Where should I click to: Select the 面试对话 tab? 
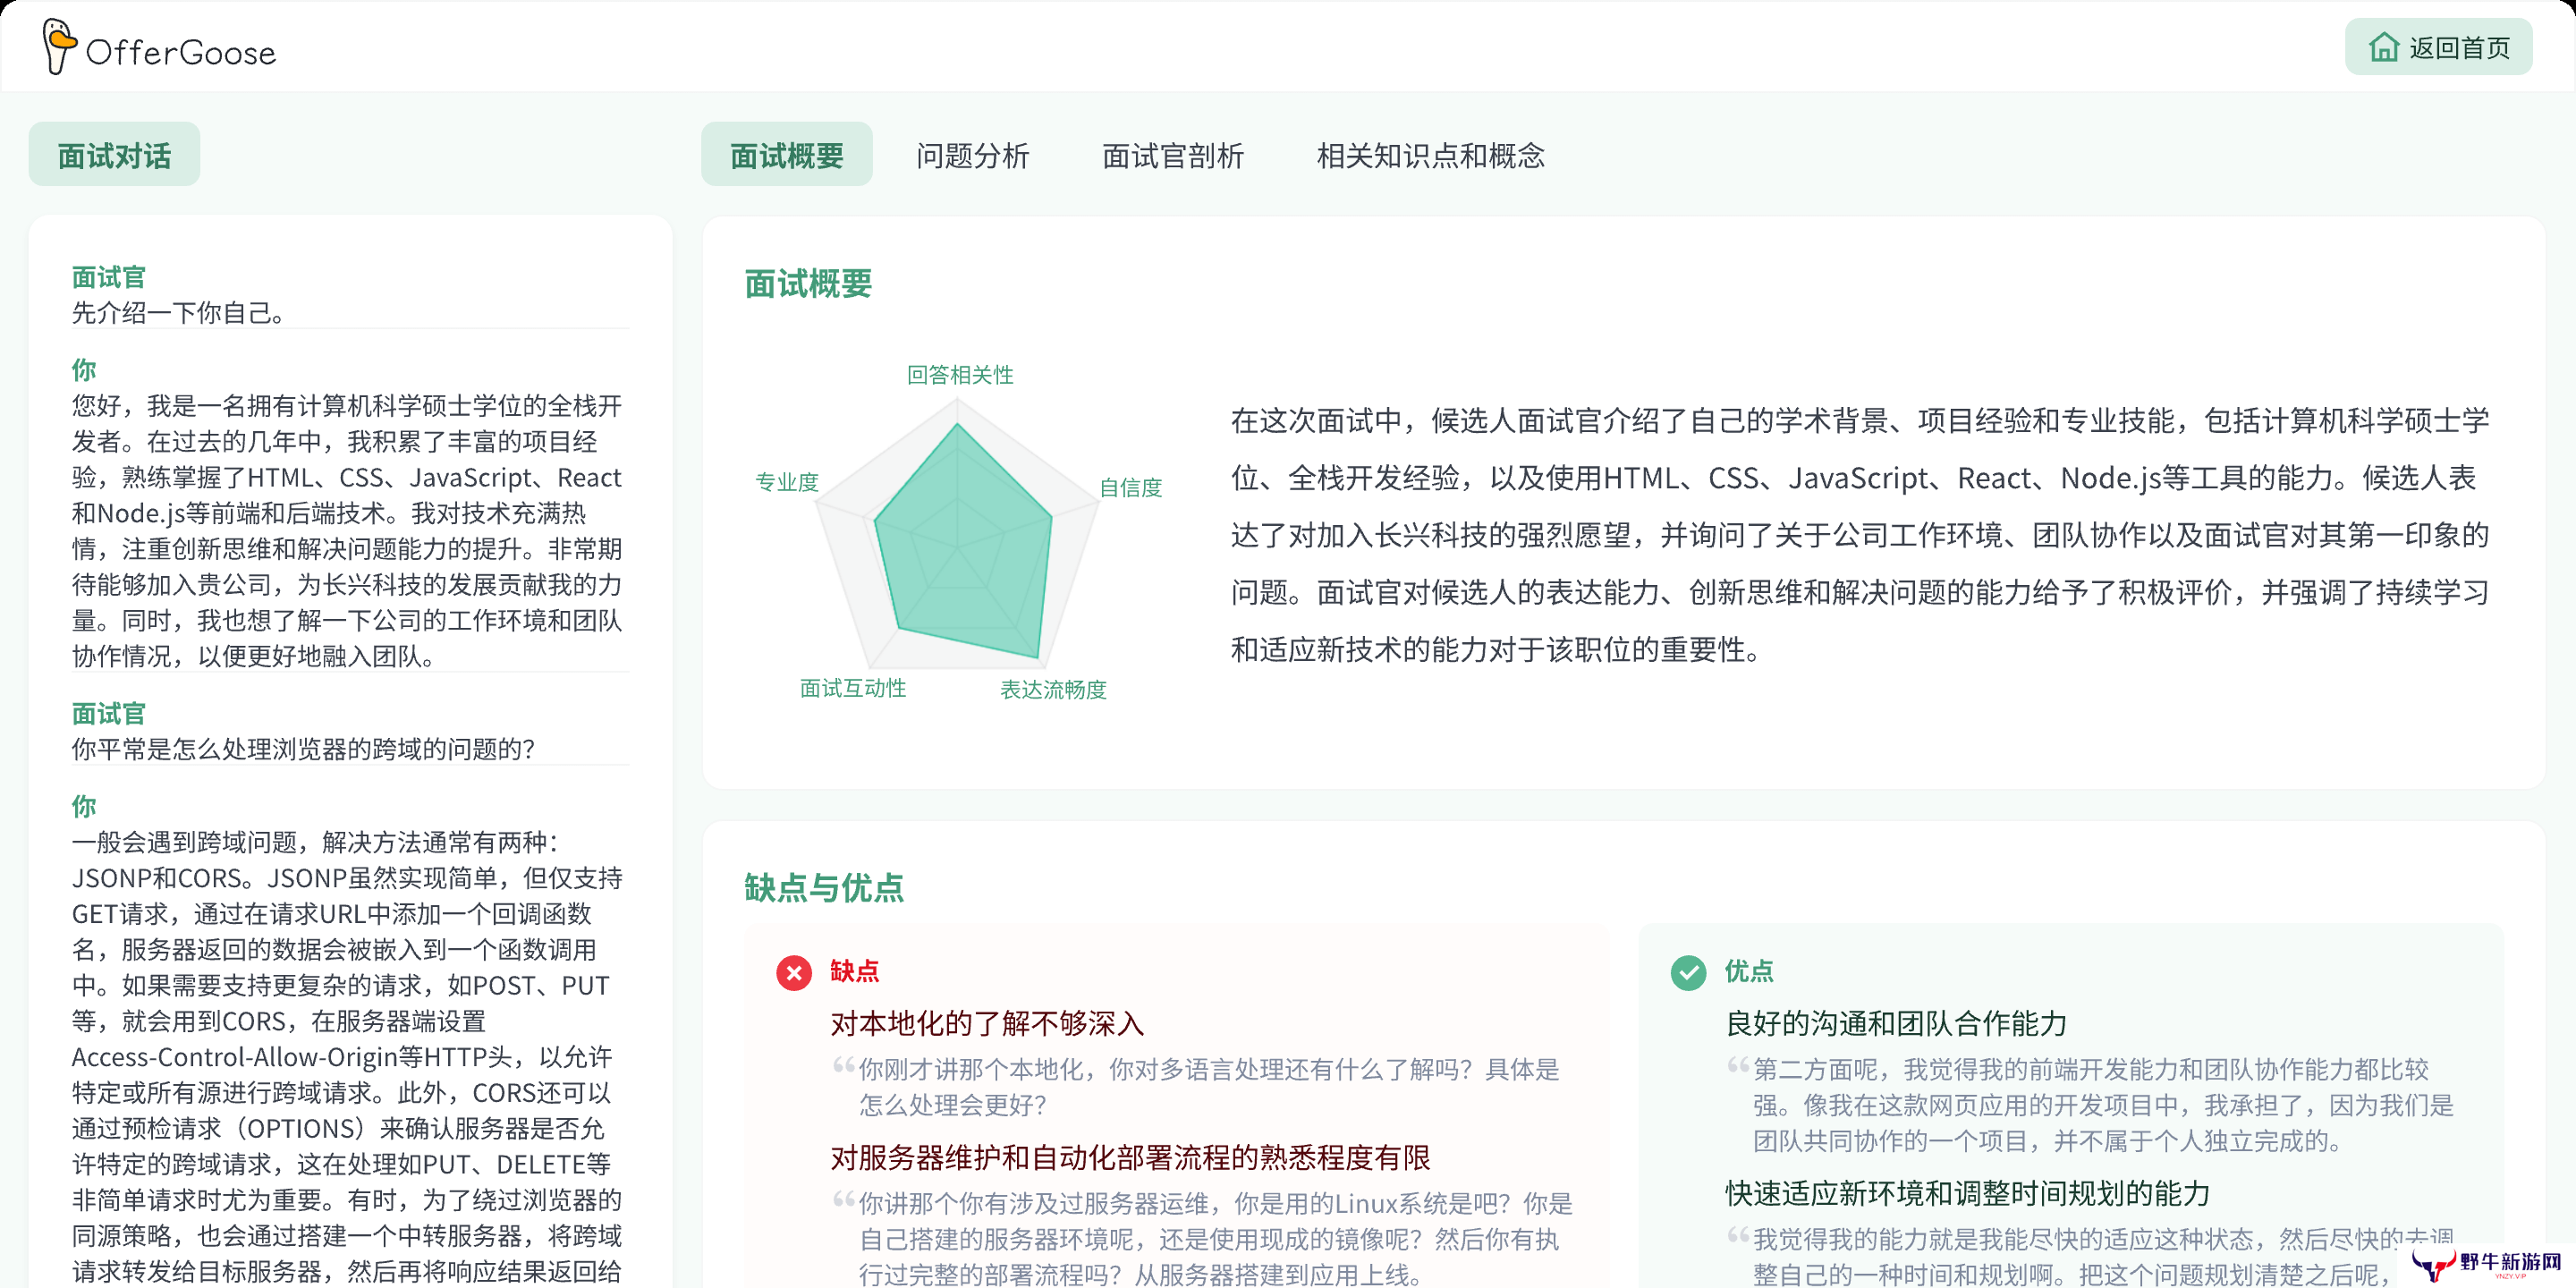click(114, 155)
